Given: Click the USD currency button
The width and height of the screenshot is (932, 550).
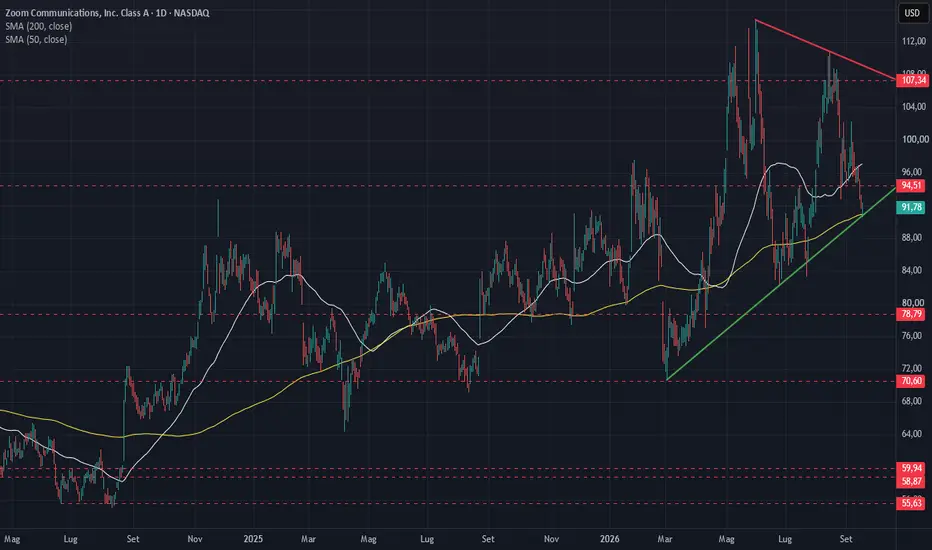Looking at the screenshot, I should point(912,13).
